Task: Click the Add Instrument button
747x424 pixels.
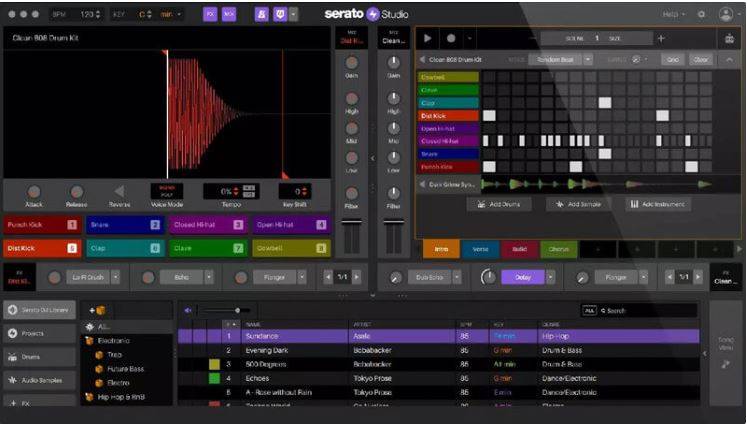Action: (x=659, y=204)
